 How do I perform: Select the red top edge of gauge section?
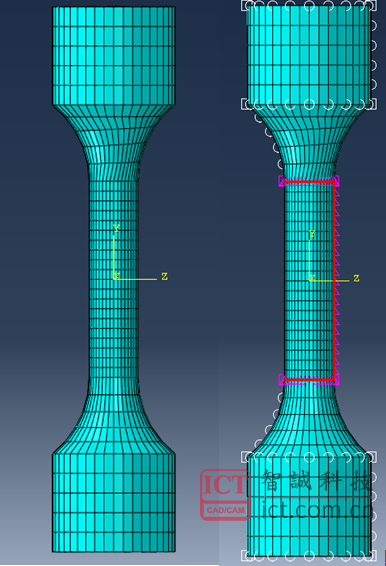pyautogui.click(x=308, y=183)
